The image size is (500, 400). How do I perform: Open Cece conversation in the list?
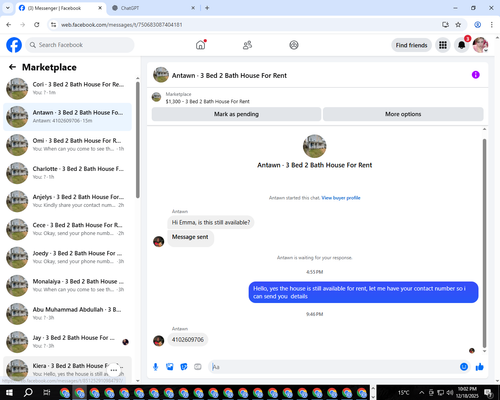coord(67,229)
